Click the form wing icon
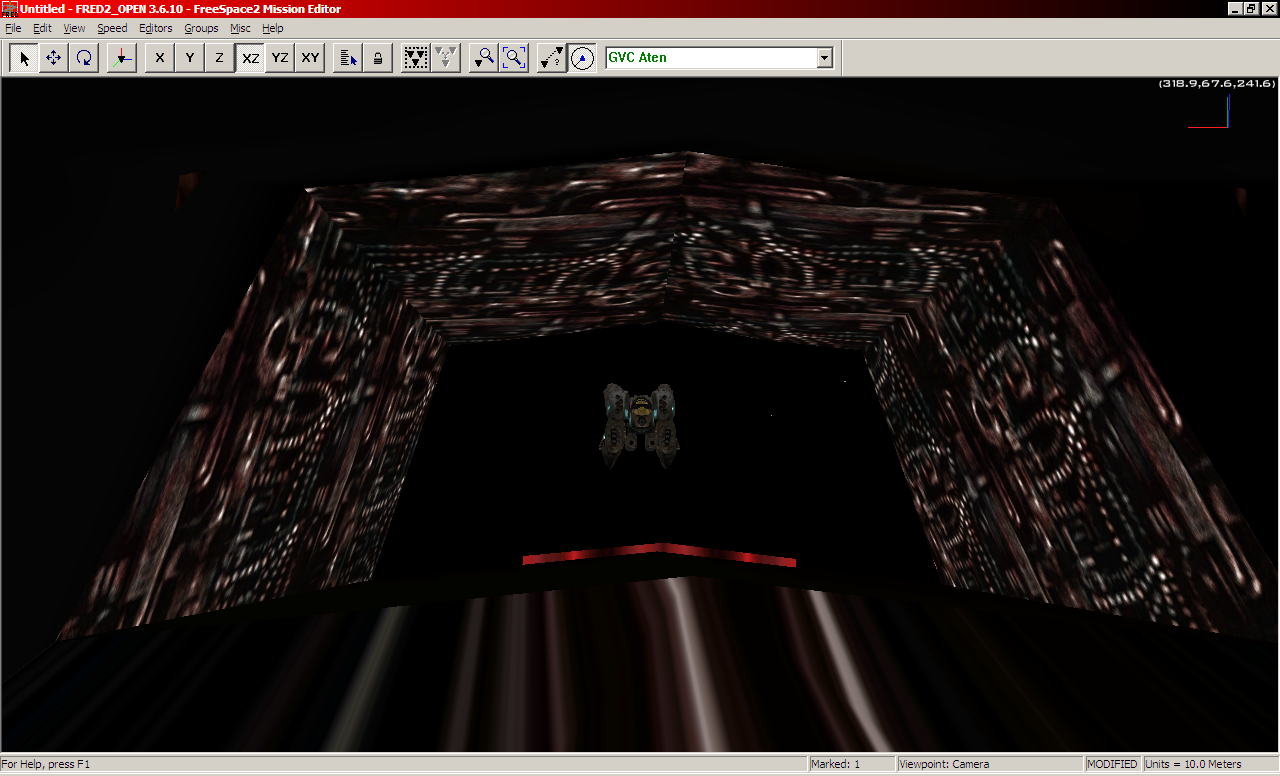Viewport: 1280px width, 776px height. (416, 58)
